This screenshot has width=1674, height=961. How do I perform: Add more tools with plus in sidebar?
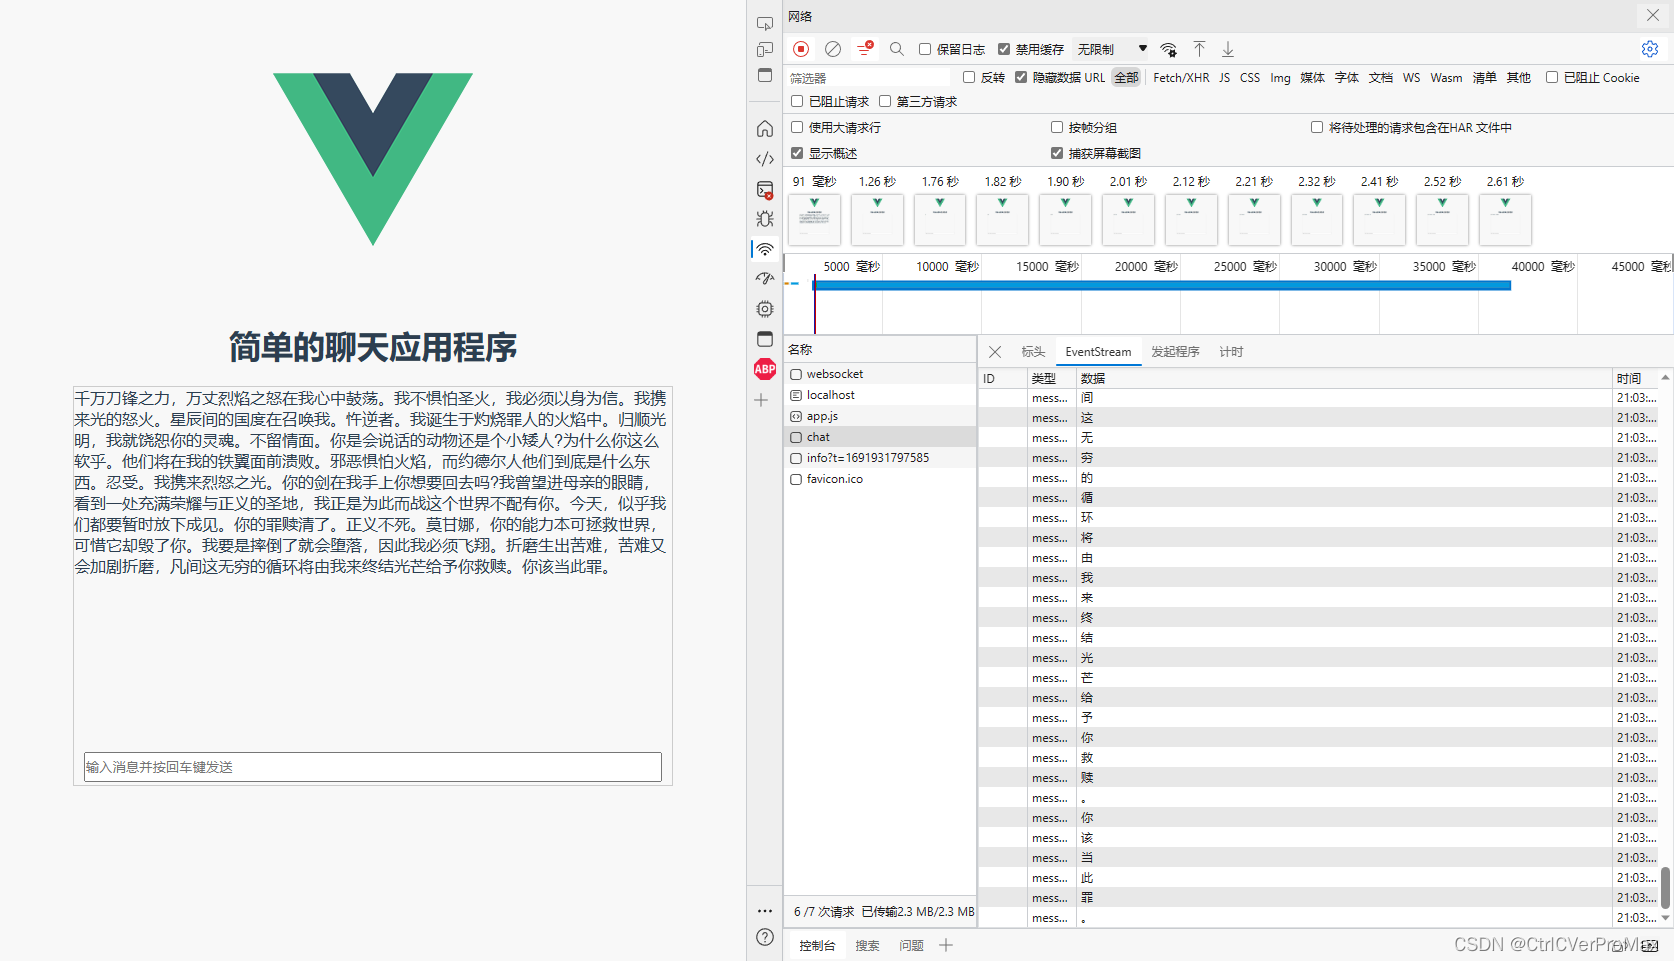tap(761, 400)
